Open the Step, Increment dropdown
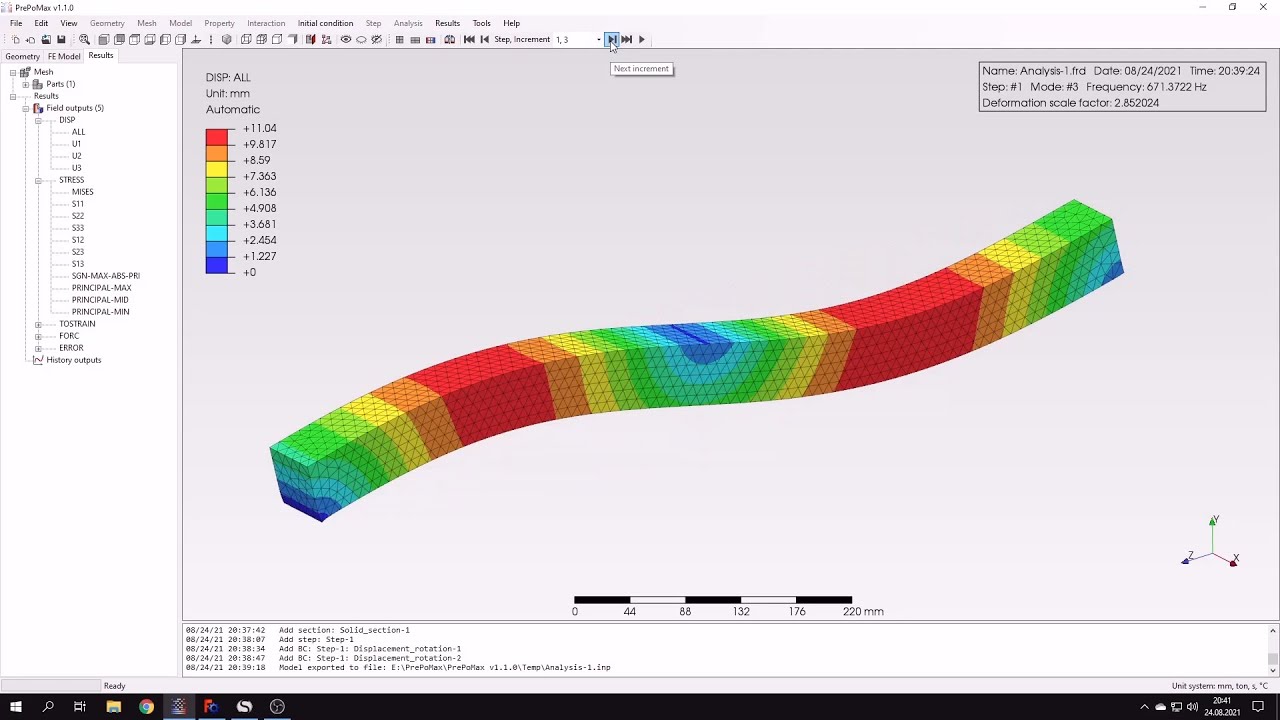Viewport: 1280px width, 720px height. click(x=599, y=39)
